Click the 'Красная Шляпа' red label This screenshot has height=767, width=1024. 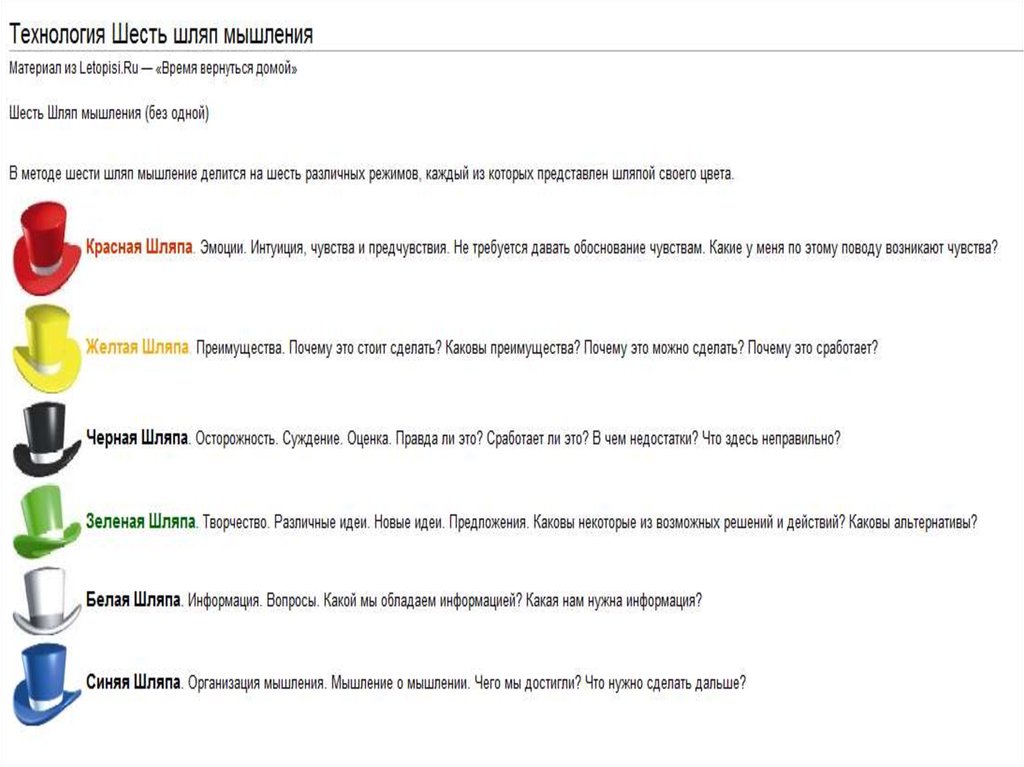pos(139,247)
